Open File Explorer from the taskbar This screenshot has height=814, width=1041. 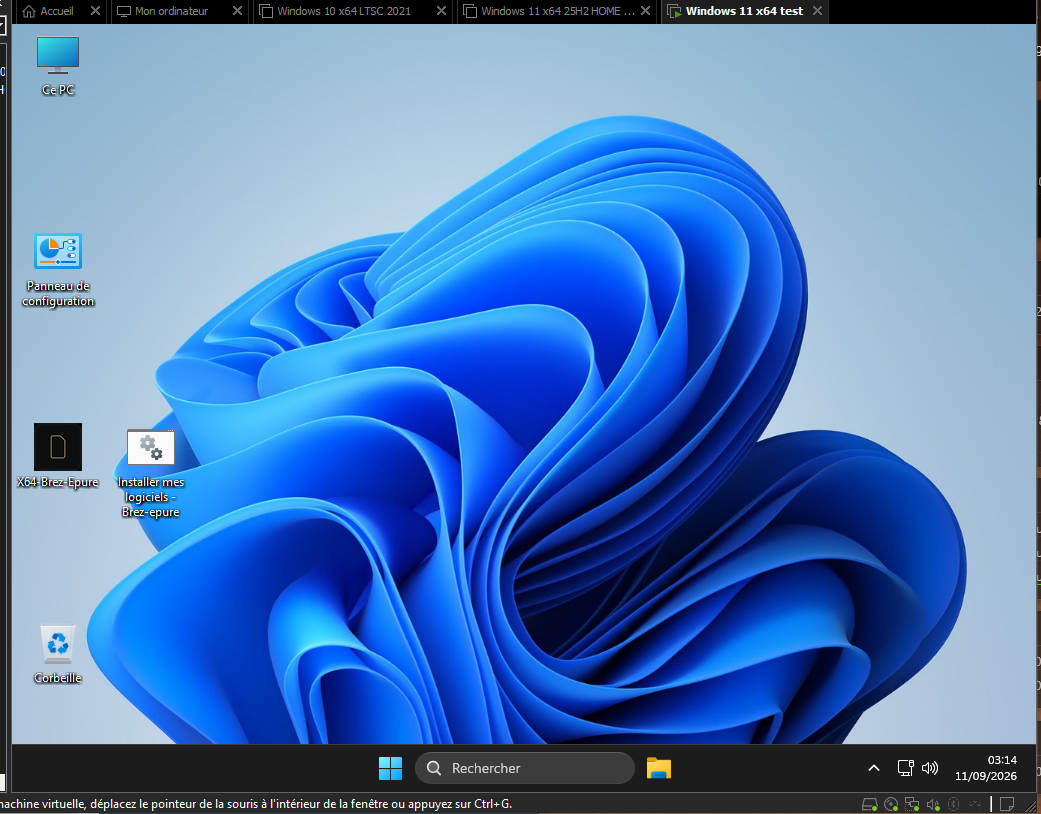[x=659, y=768]
